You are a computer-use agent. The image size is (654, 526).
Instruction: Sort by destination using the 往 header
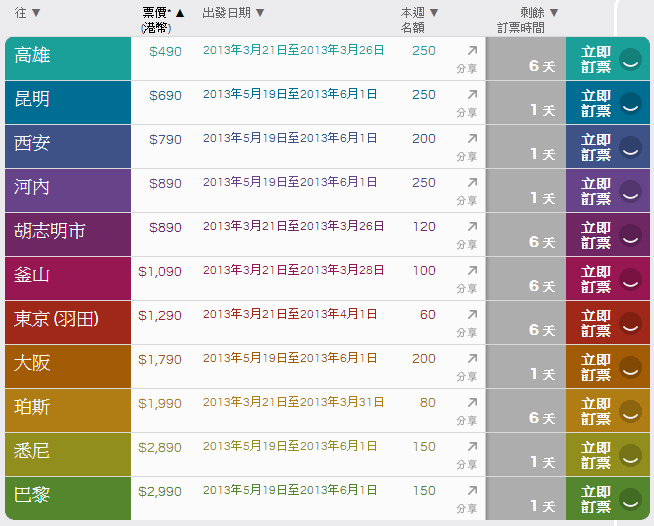tap(27, 13)
